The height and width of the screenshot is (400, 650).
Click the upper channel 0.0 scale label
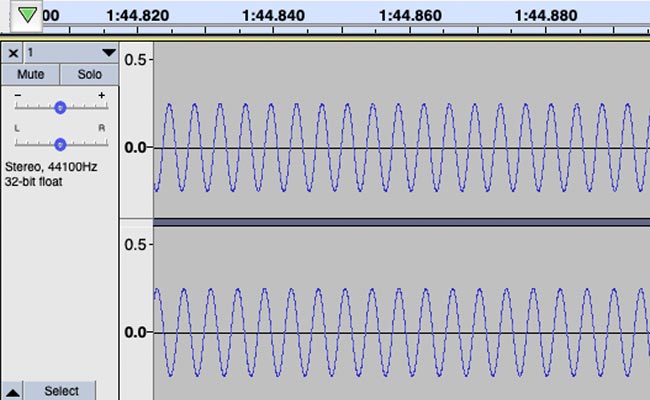click(x=135, y=147)
